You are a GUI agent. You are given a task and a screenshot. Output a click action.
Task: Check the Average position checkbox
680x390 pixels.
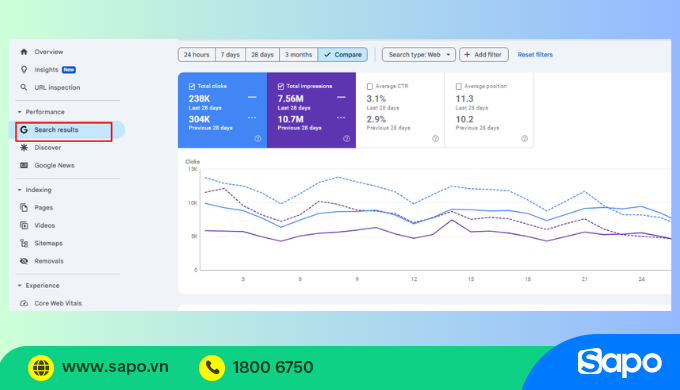click(458, 86)
